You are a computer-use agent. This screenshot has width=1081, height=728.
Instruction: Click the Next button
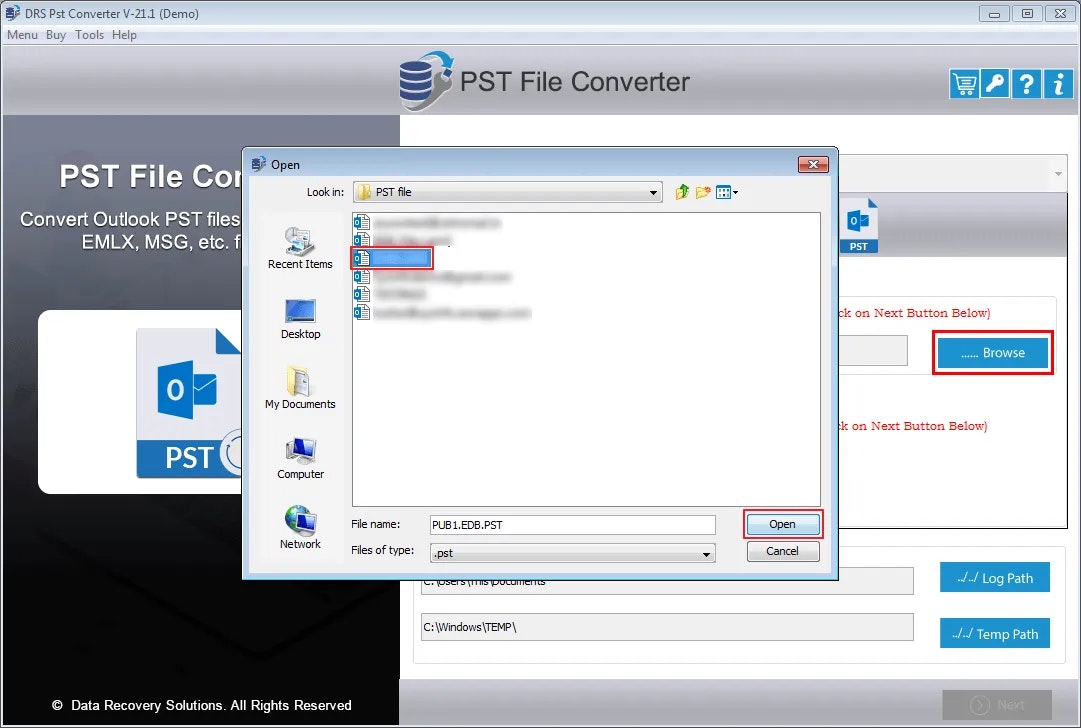pos(997,705)
